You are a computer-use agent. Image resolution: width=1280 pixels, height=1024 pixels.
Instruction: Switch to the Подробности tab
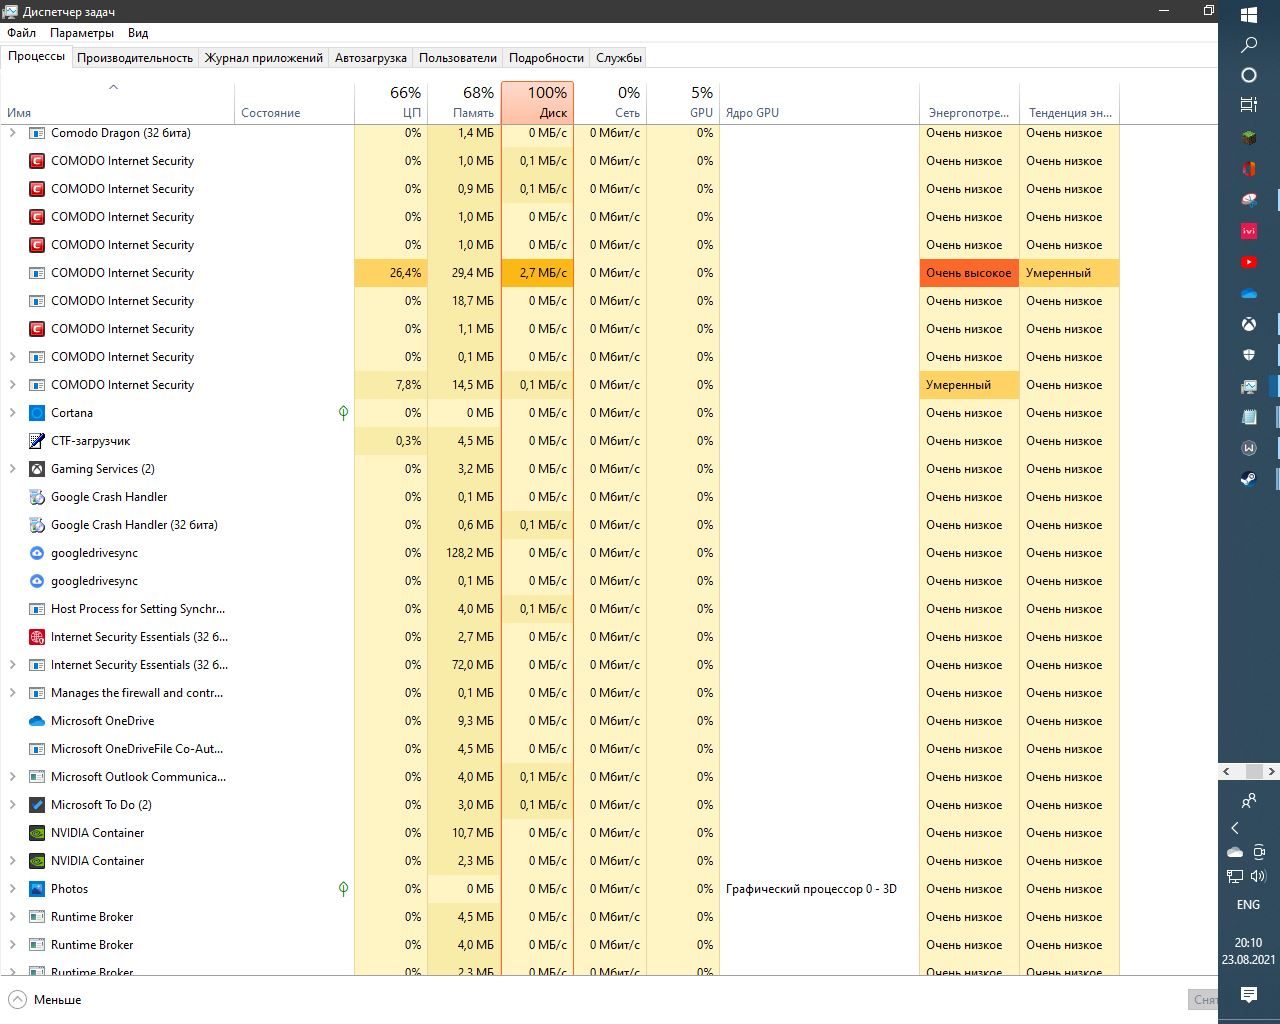pos(546,58)
